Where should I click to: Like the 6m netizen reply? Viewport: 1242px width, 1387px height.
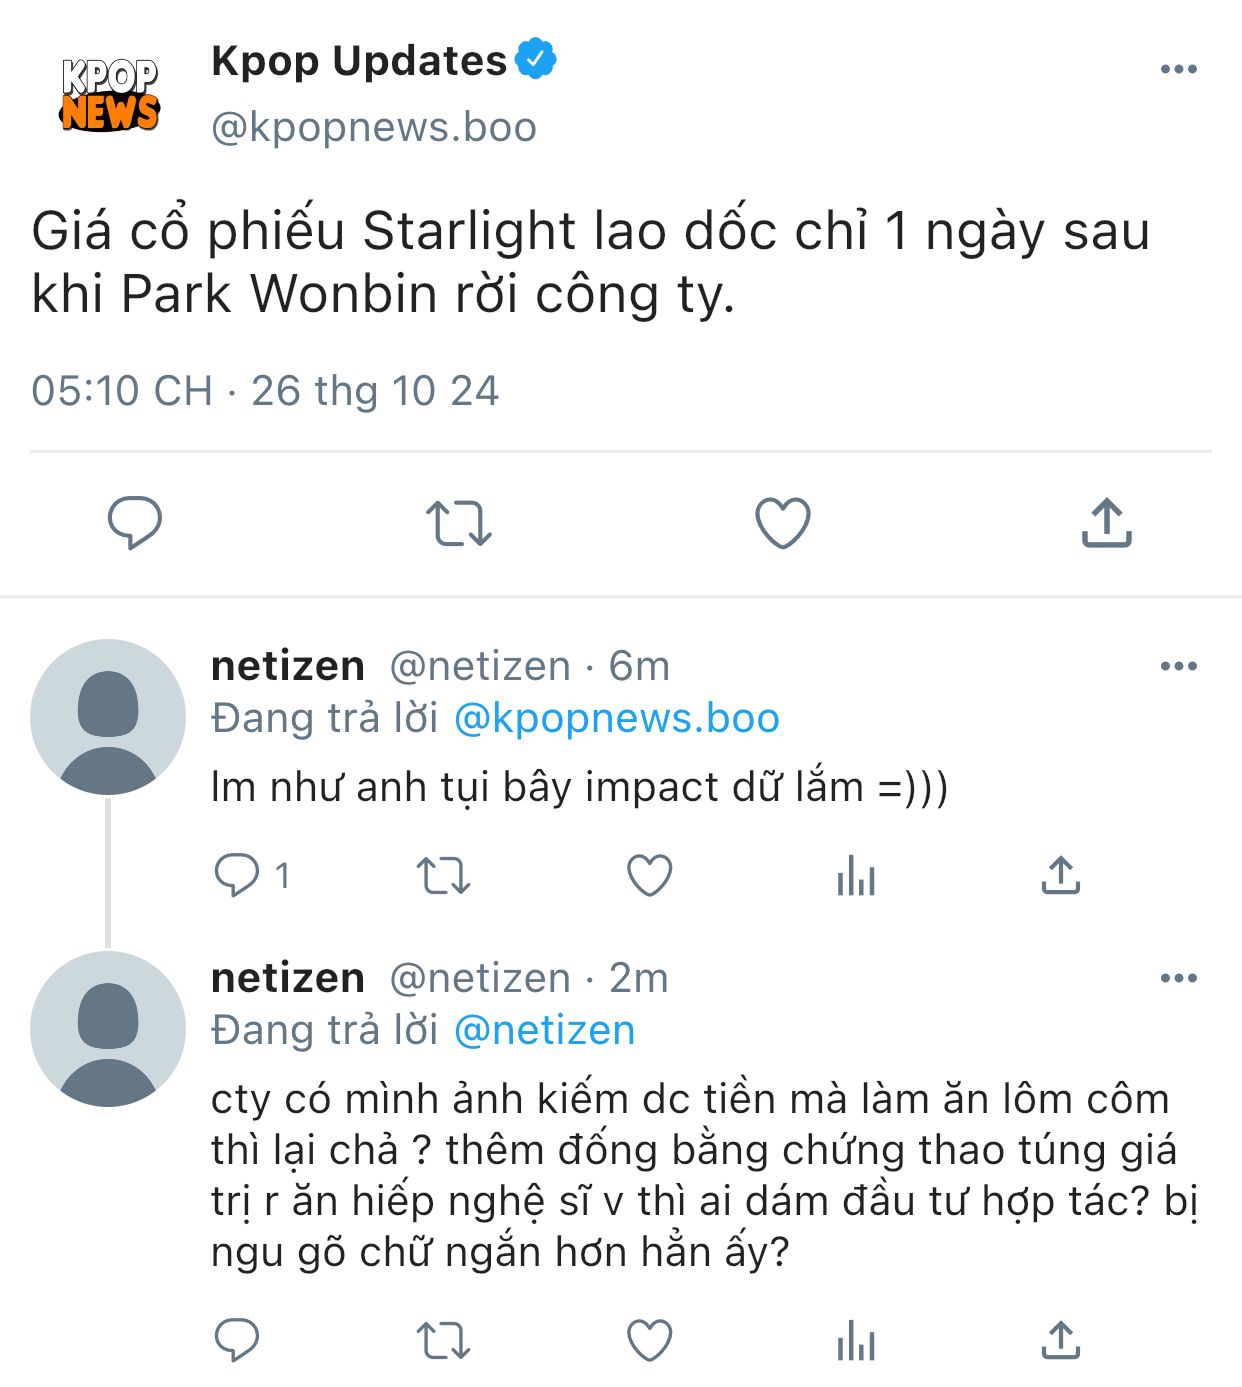click(x=649, y=875)
